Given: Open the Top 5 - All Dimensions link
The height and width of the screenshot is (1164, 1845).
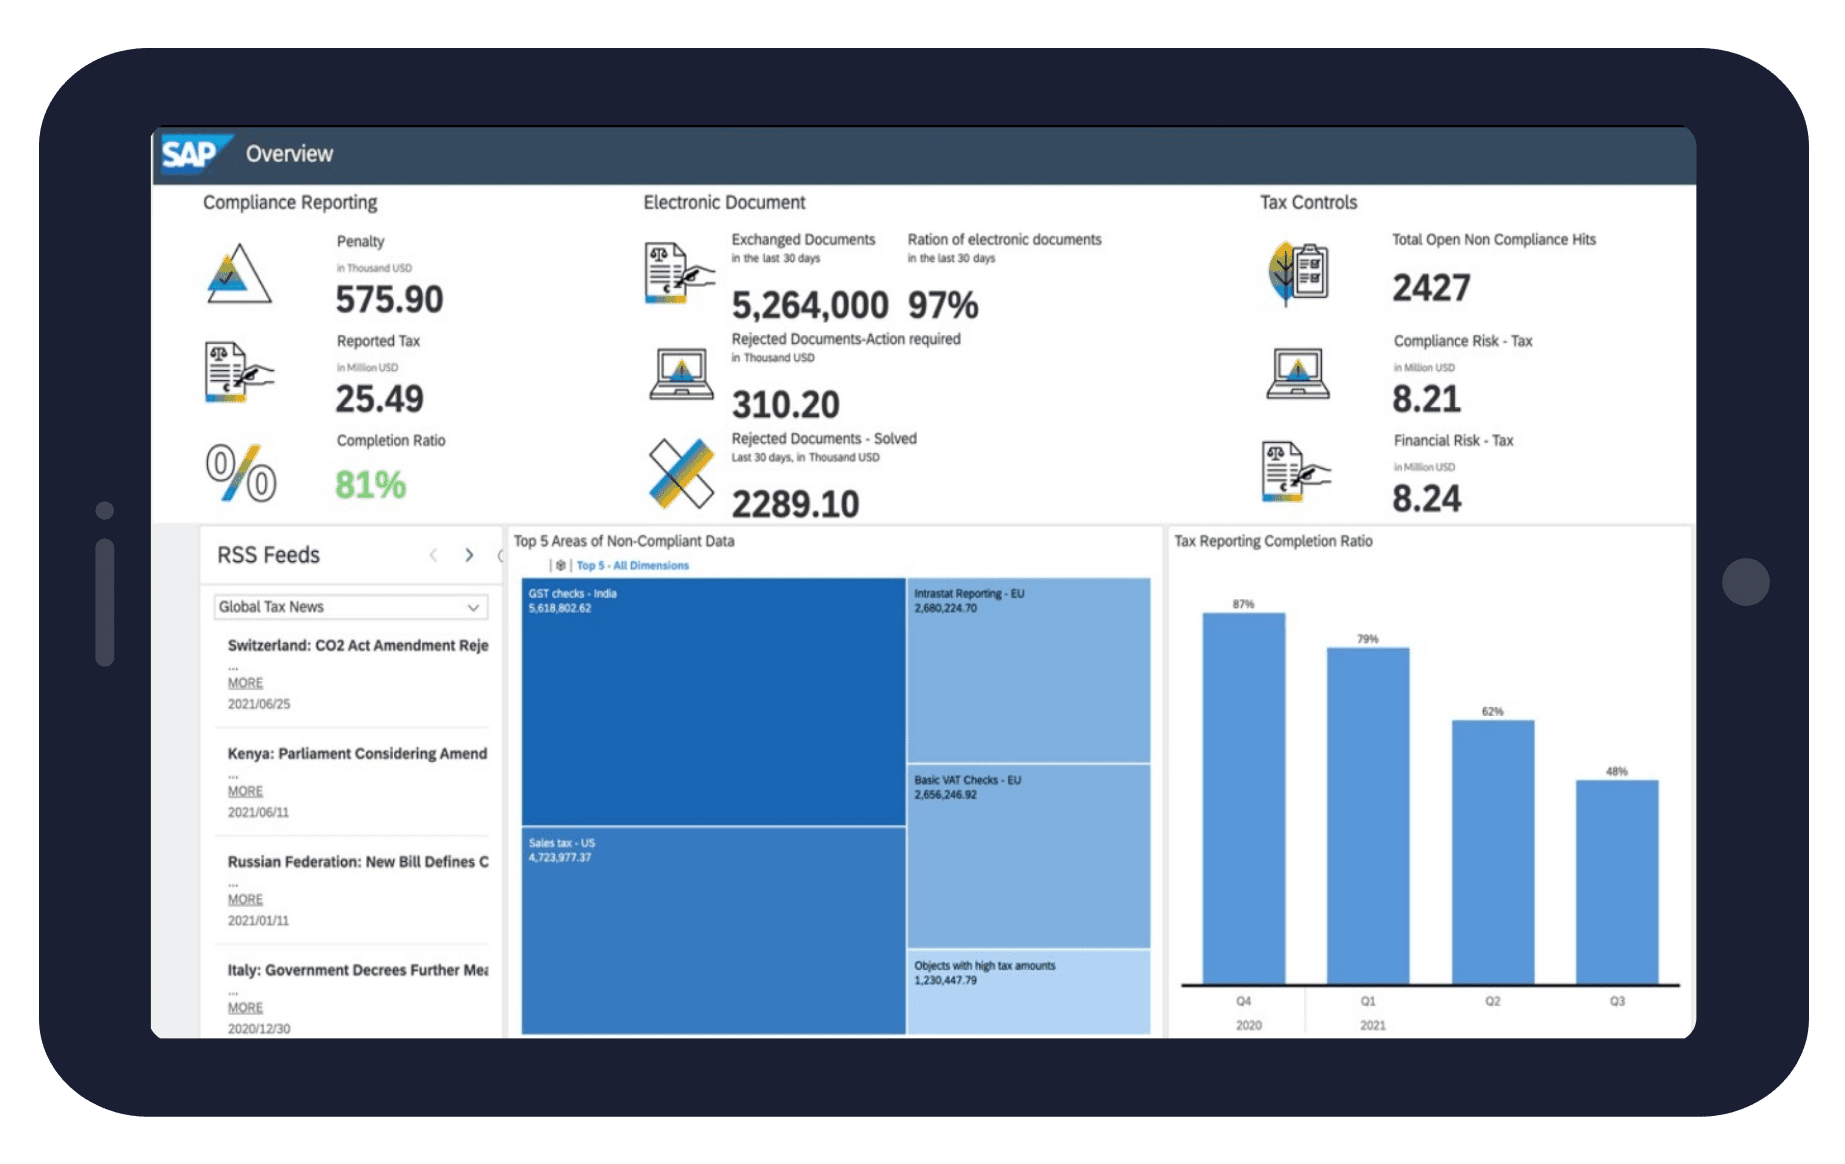Looking at the screenshot, I should click(x=632, y=566).
